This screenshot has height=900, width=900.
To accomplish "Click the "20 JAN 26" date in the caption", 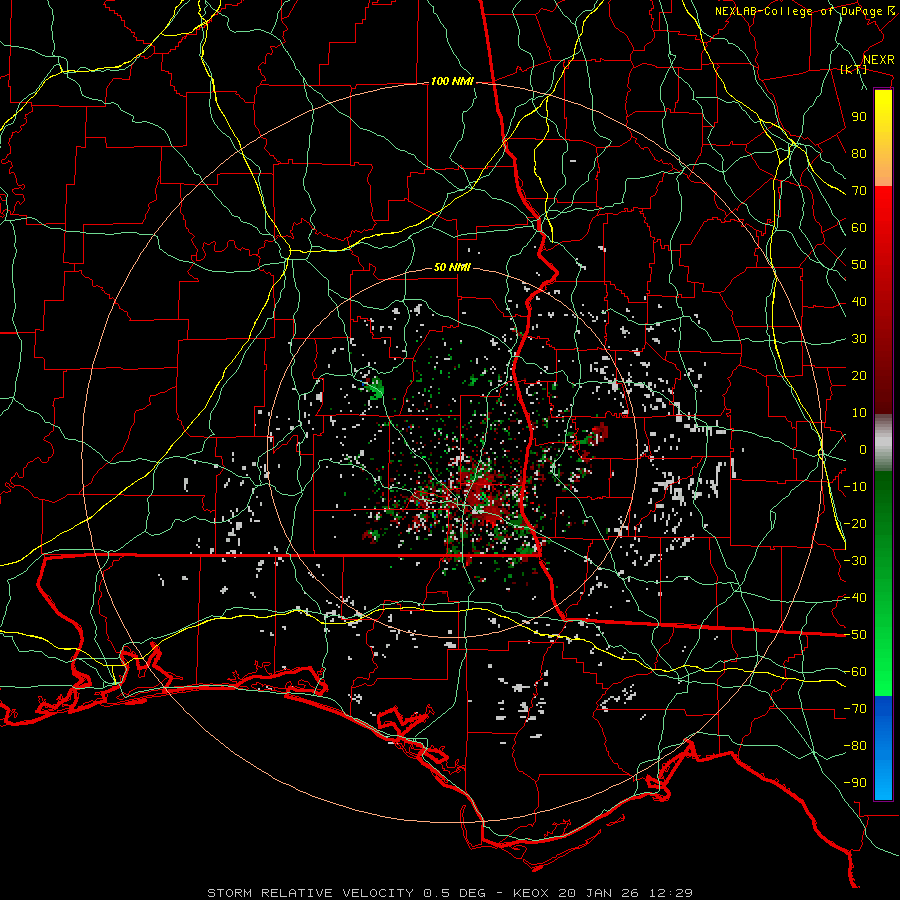I will [x=599, y=893].
